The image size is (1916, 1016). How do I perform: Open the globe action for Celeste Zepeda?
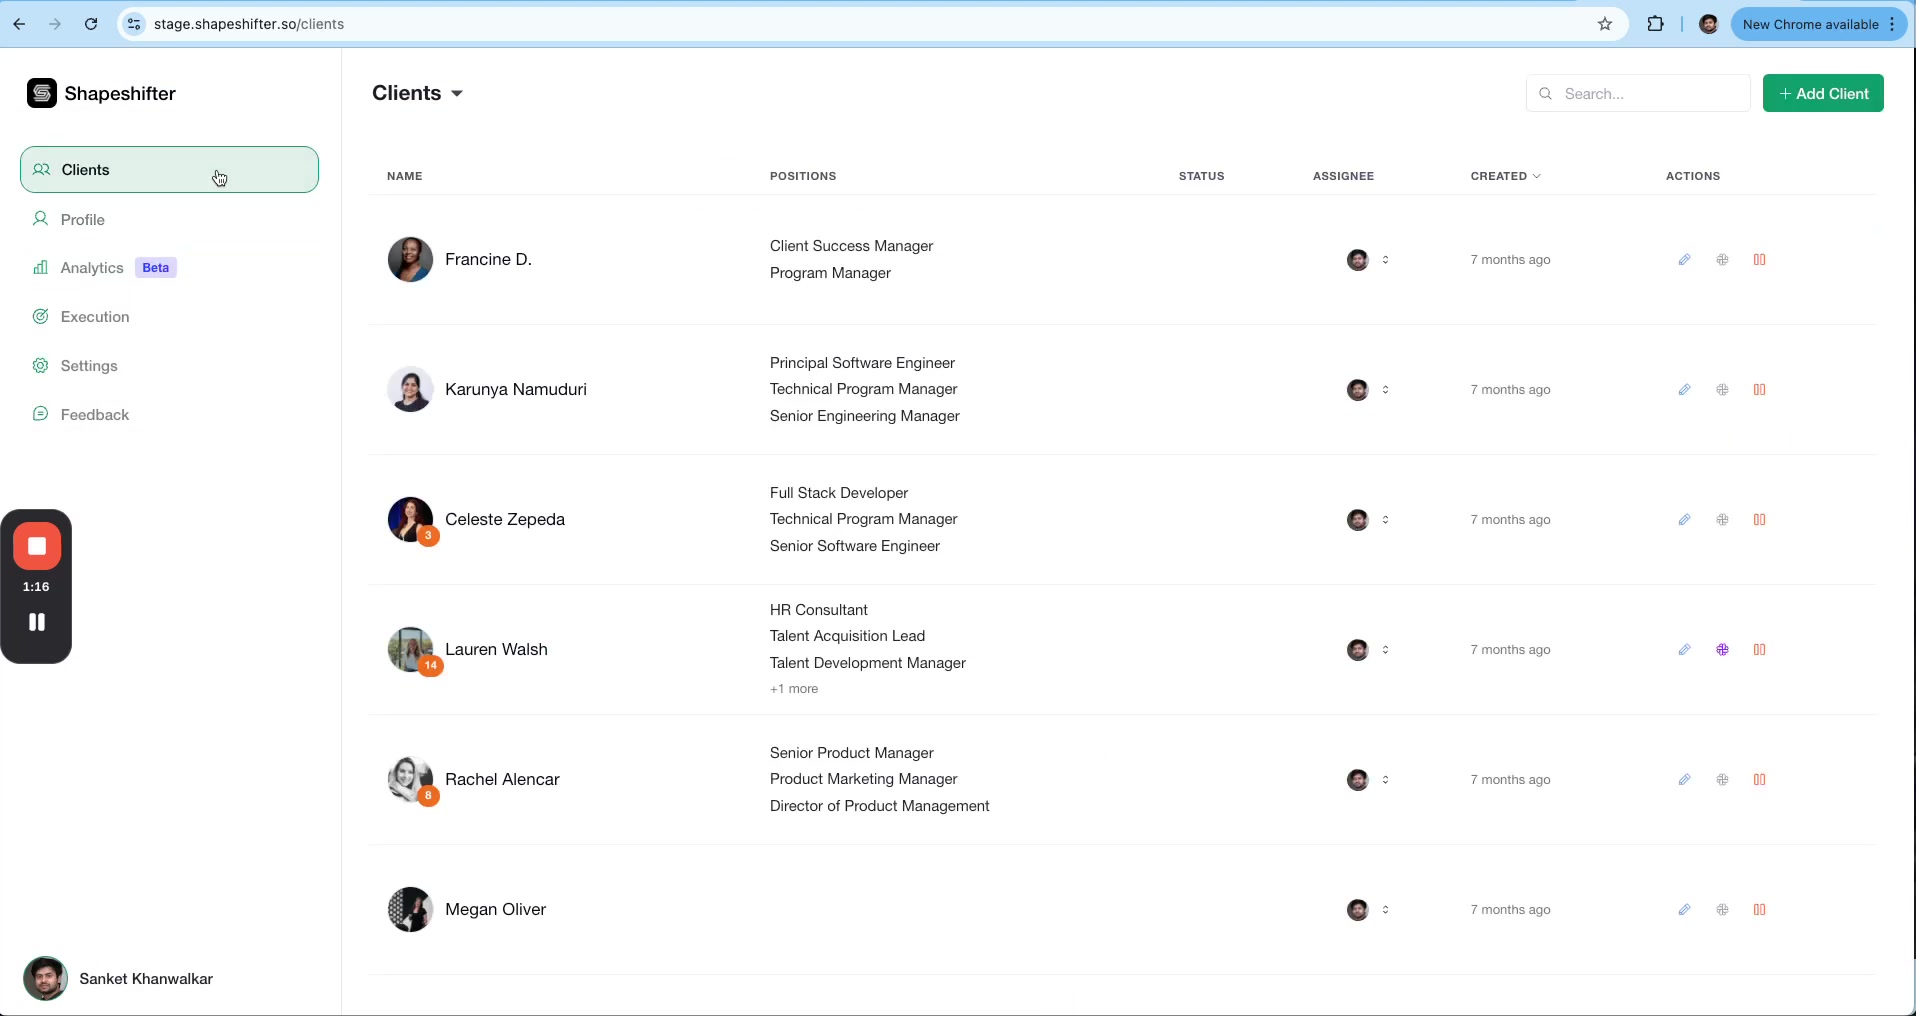pyautogui.click(x=1722, y=519)
